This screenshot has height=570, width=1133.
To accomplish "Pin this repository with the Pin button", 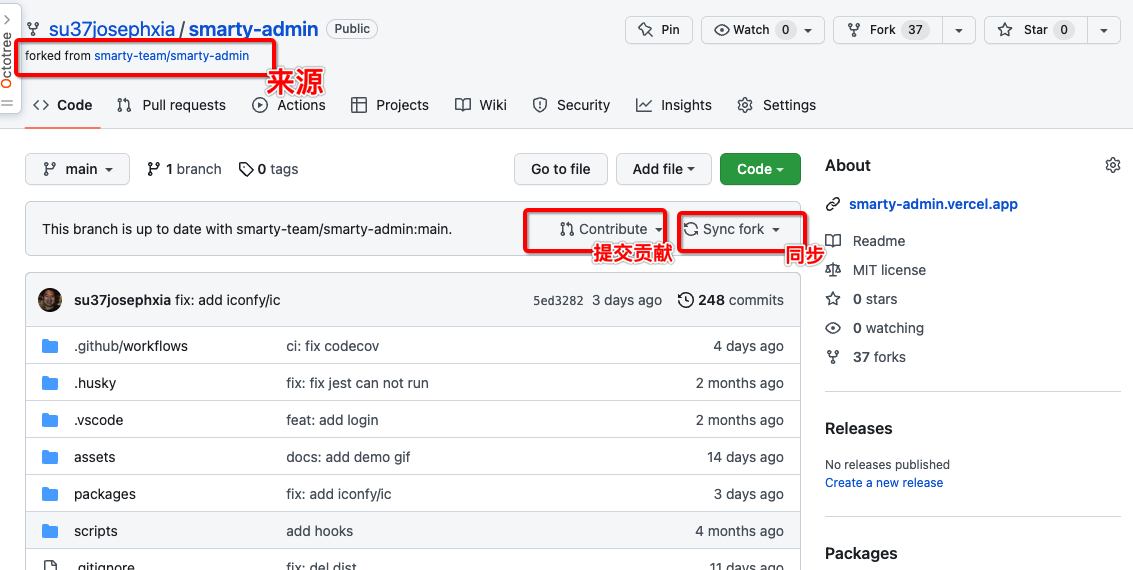I will pos(658,30).
